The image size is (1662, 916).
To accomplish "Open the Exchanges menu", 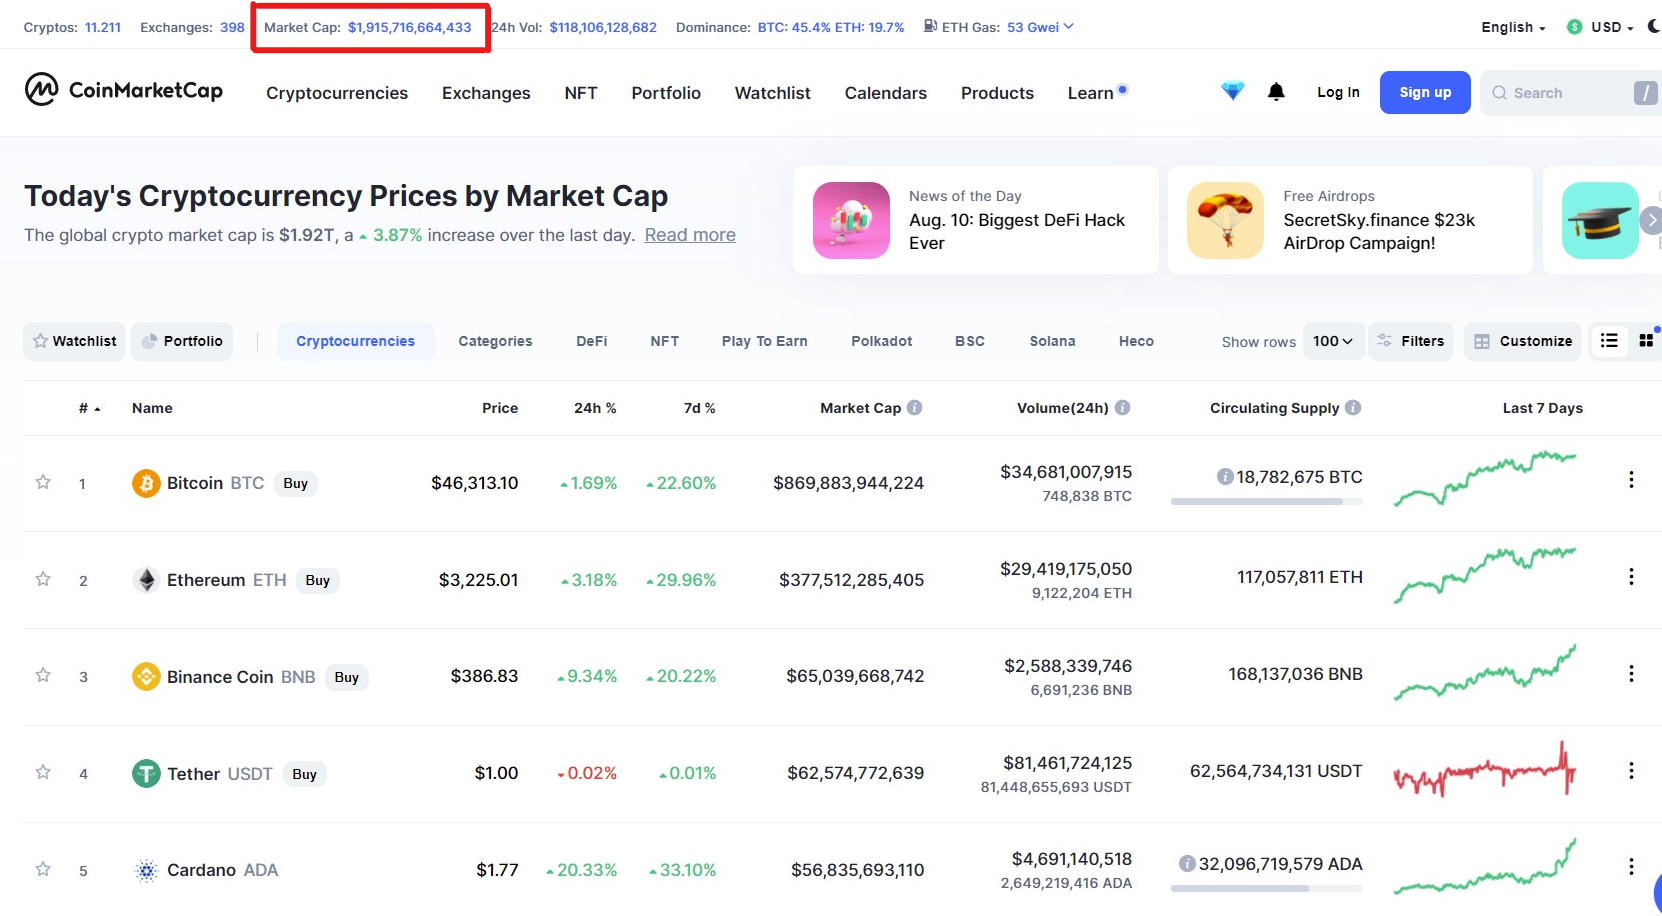I will pos(486,93).
